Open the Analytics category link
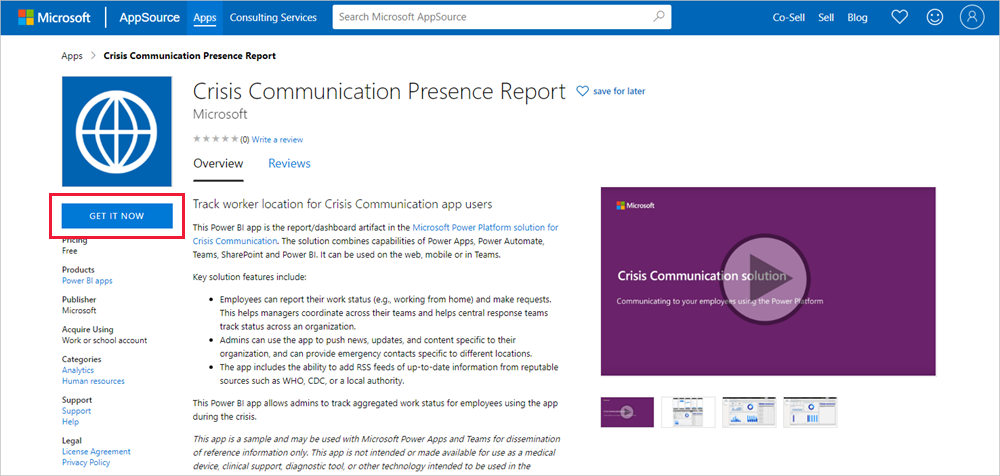Screen dimensions: 1000x476 click(x=78, y=370)
